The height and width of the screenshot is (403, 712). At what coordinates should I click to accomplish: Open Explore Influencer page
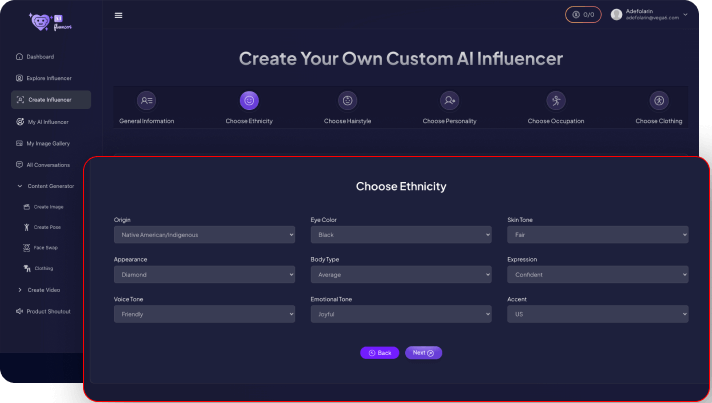[x=49, y=78]
